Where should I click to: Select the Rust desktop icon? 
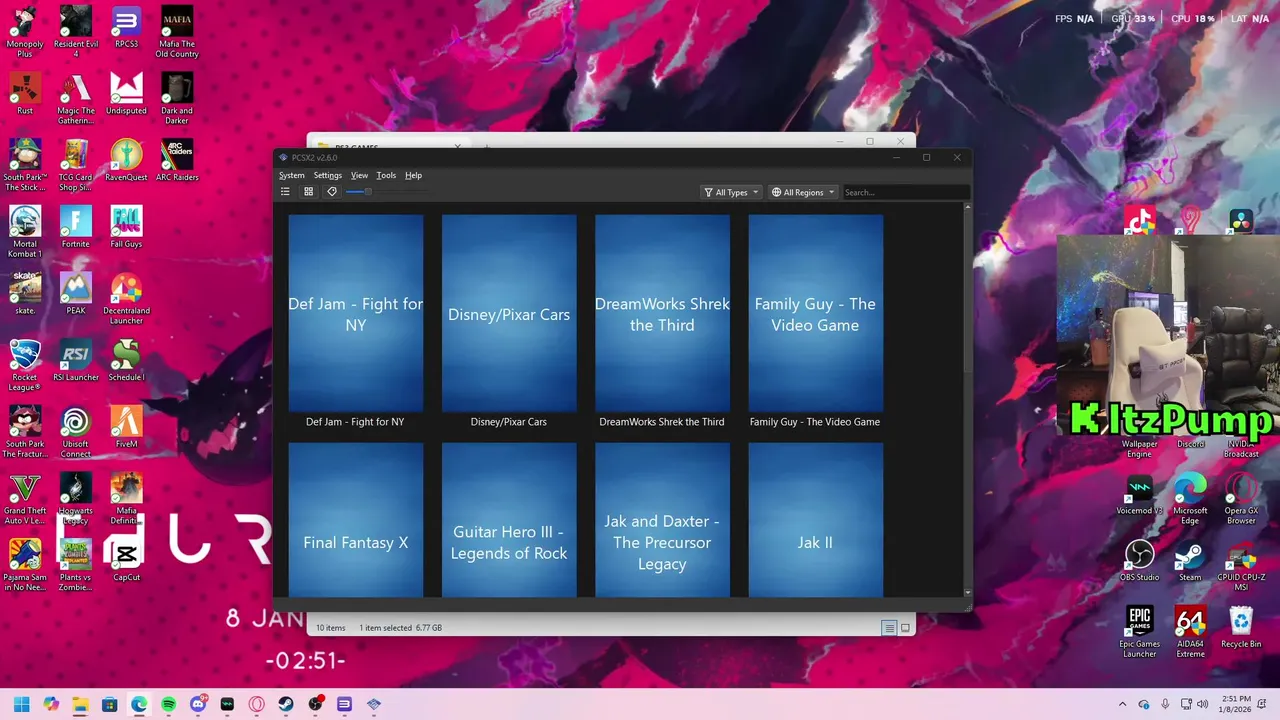(25, 94)
